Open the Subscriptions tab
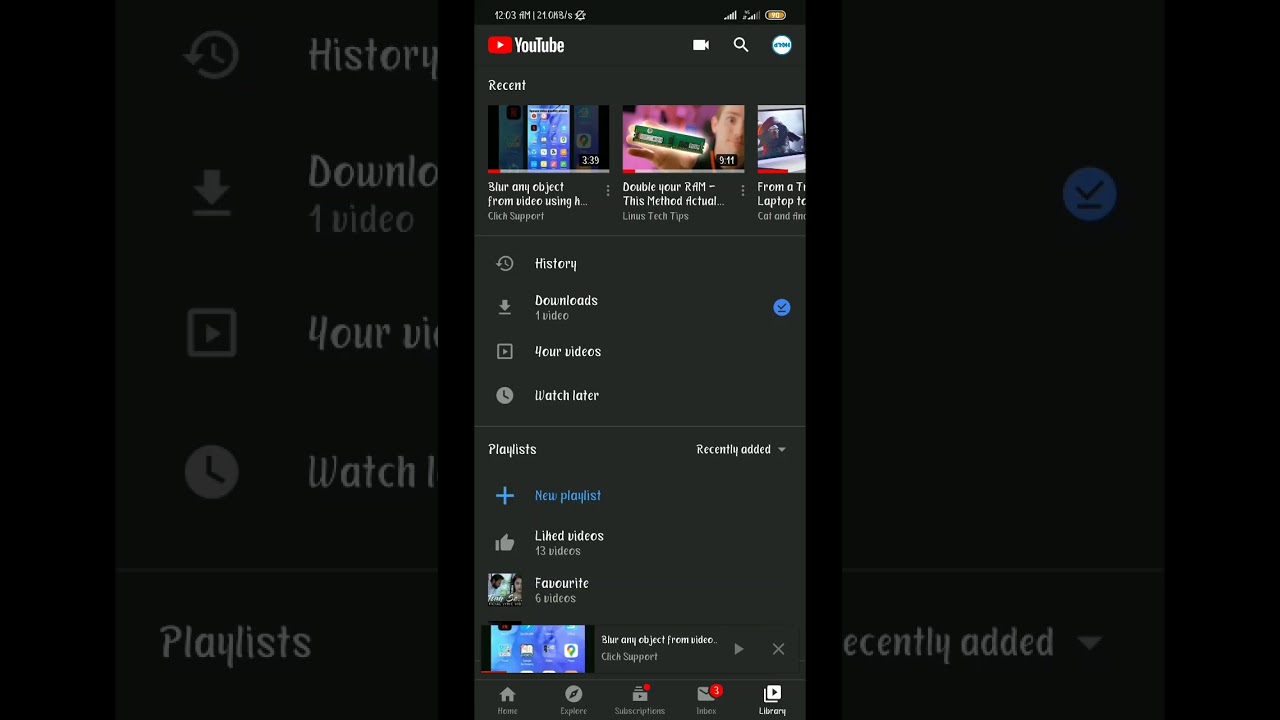The image size is (1280, 720). [x=640, y=700]
